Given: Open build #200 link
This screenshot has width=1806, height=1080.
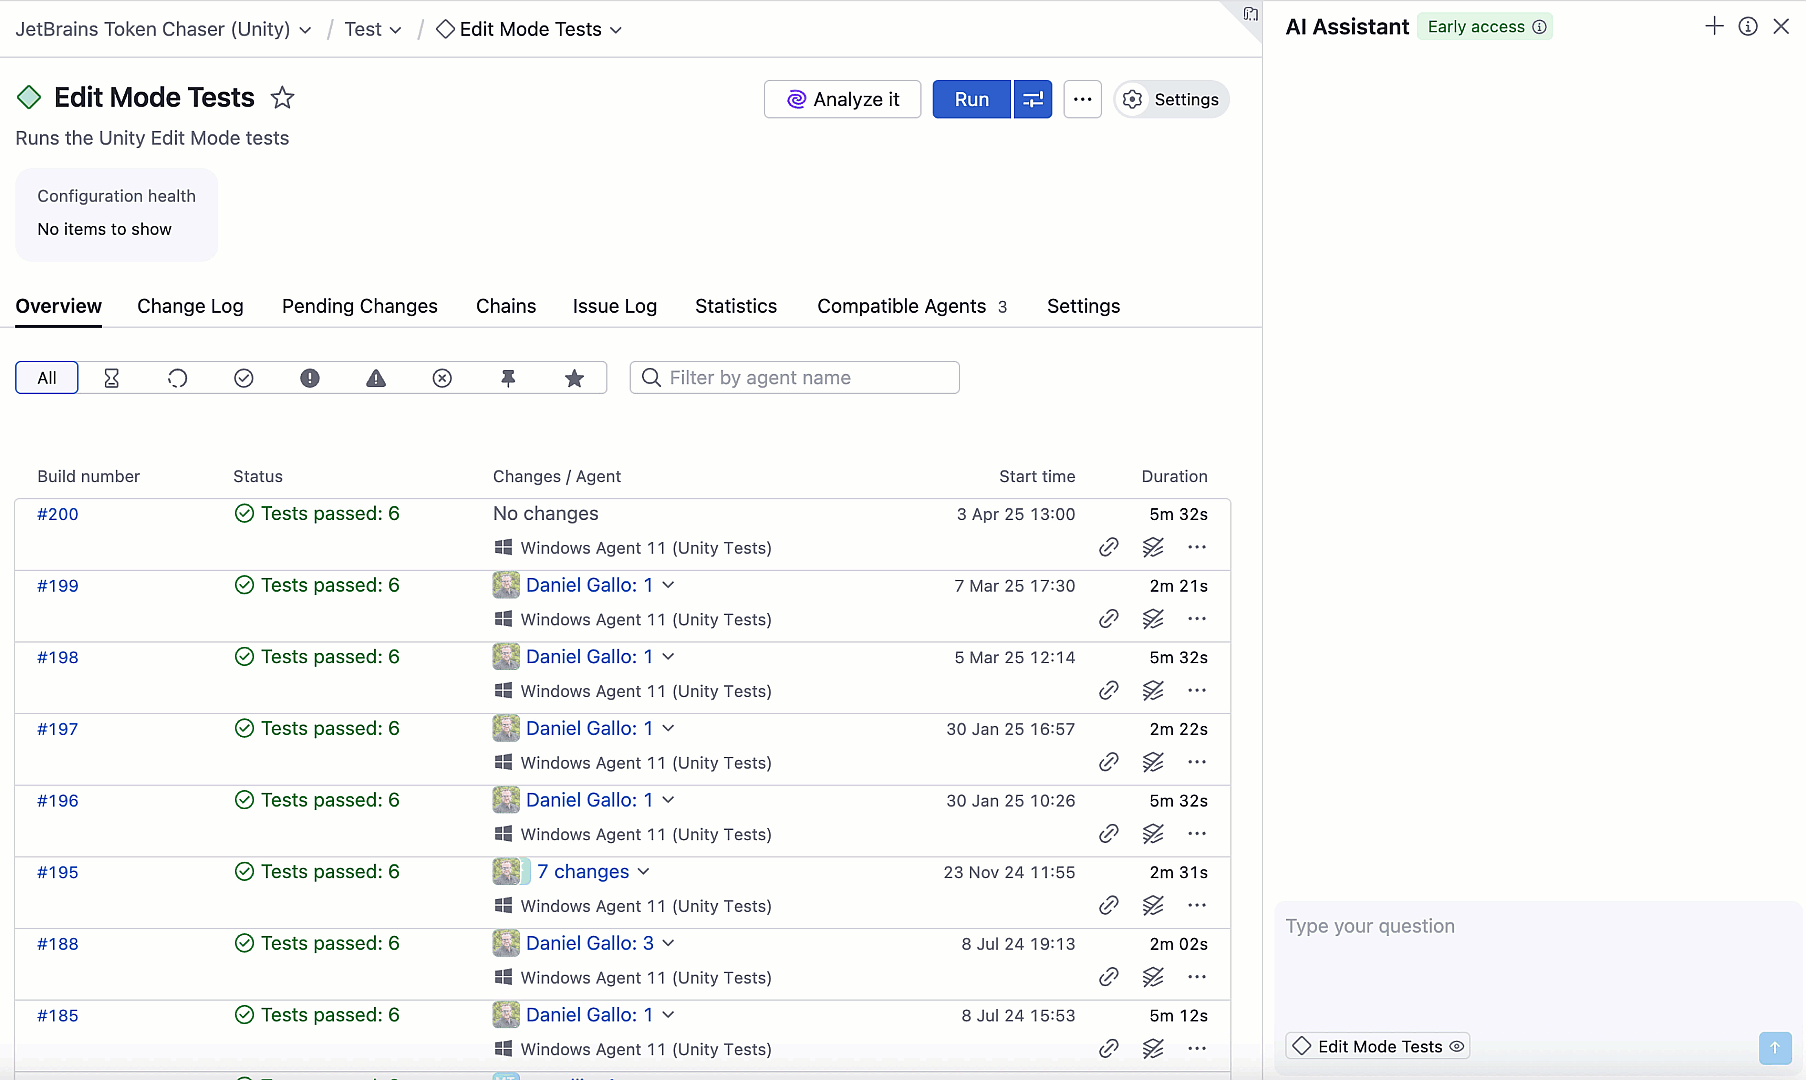Looking at the screenshot, I should [x=58, y=514].
